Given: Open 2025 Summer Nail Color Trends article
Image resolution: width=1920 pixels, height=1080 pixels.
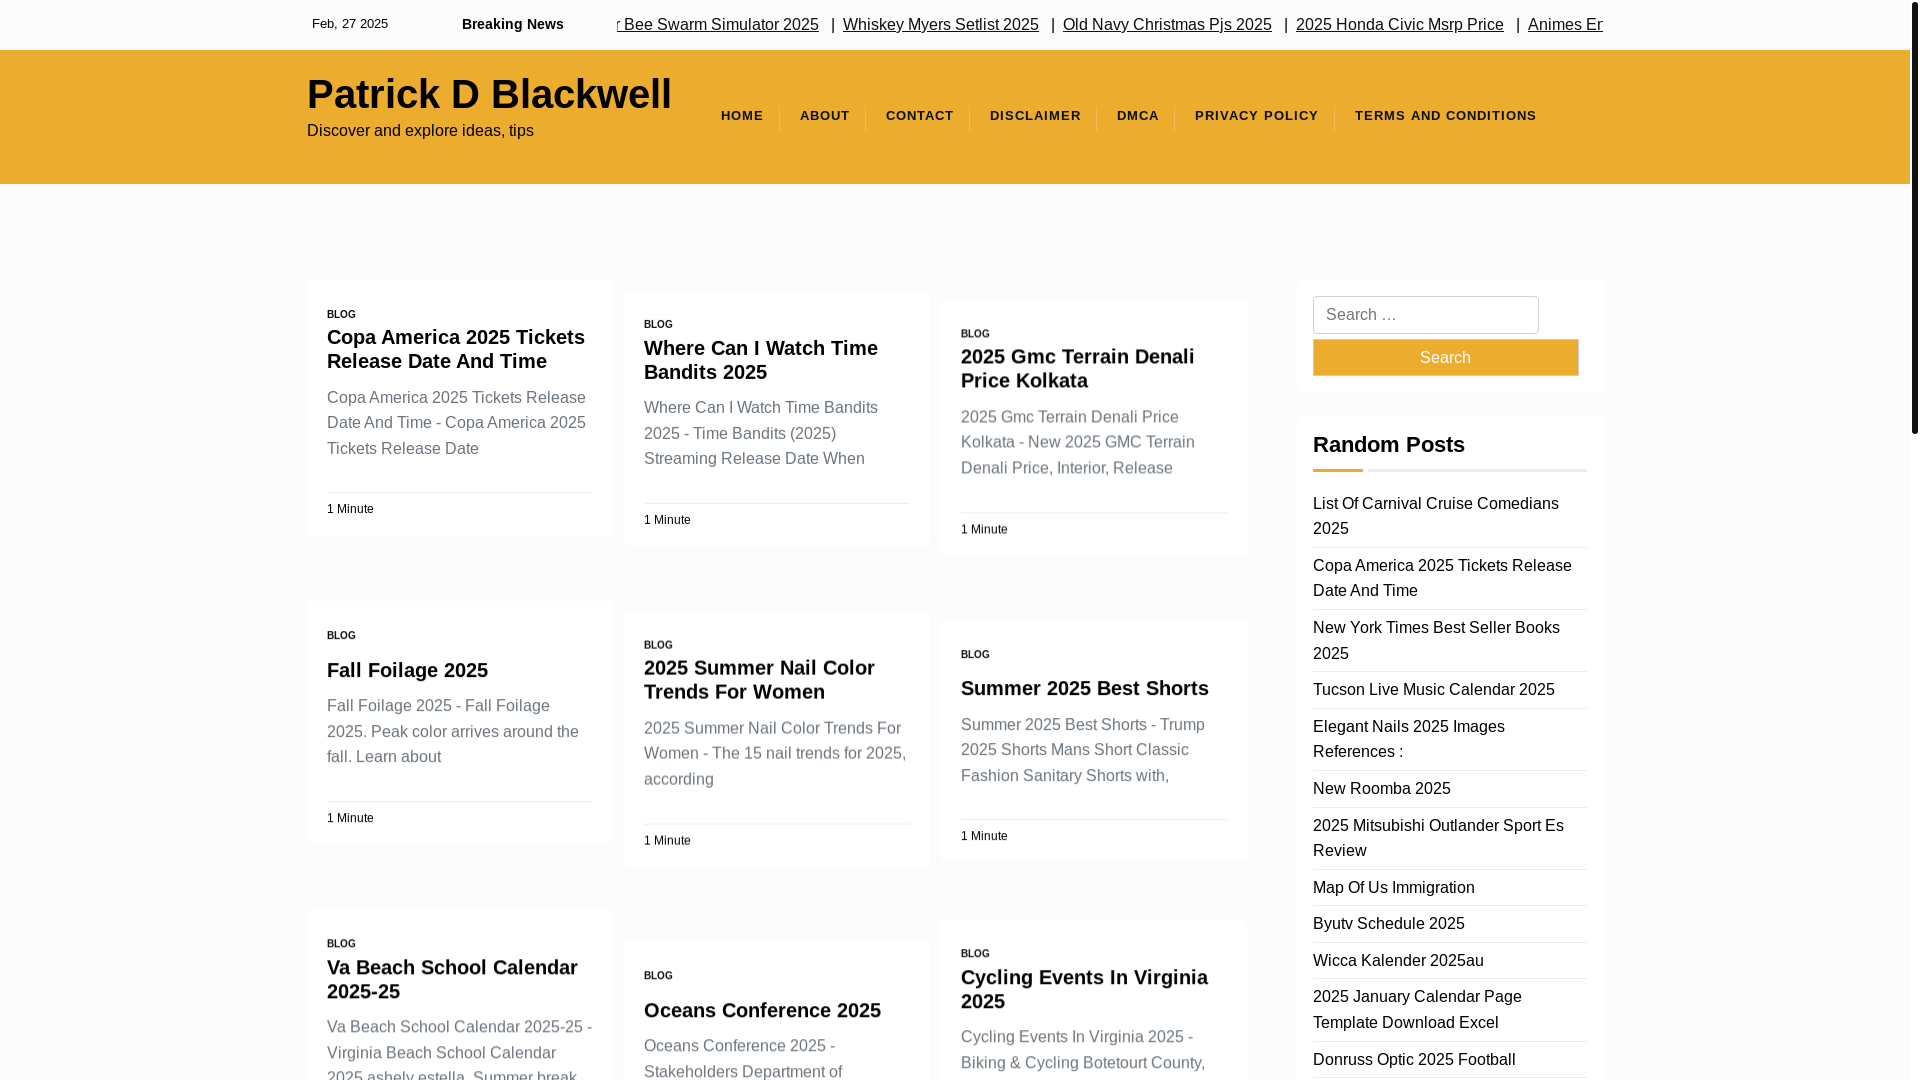Looking at the screenshot, I should [x=759, y=680].
